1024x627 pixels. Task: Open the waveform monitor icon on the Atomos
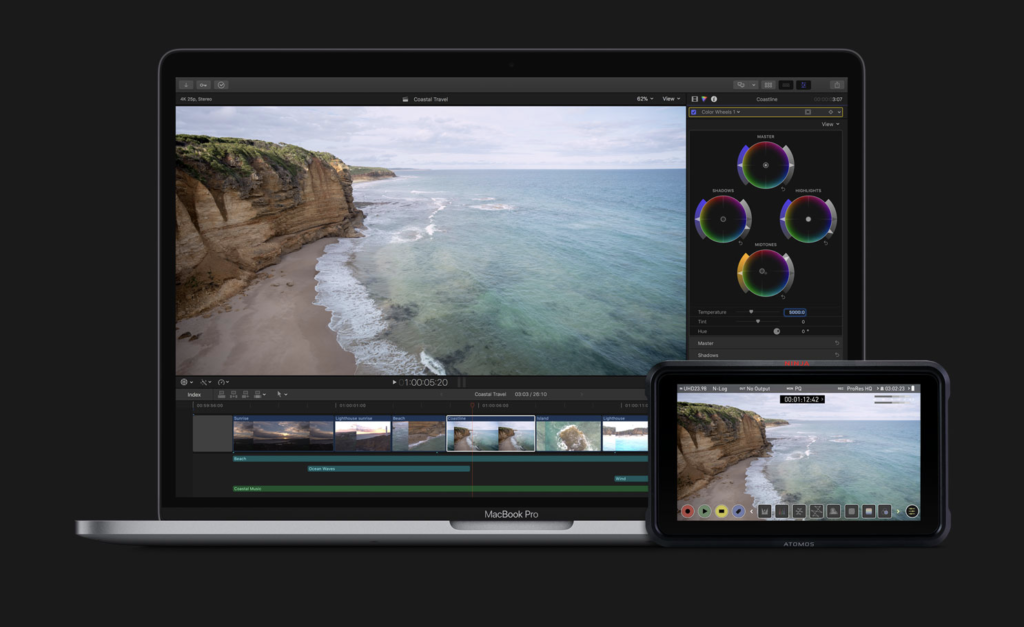[x=765, y=511]
